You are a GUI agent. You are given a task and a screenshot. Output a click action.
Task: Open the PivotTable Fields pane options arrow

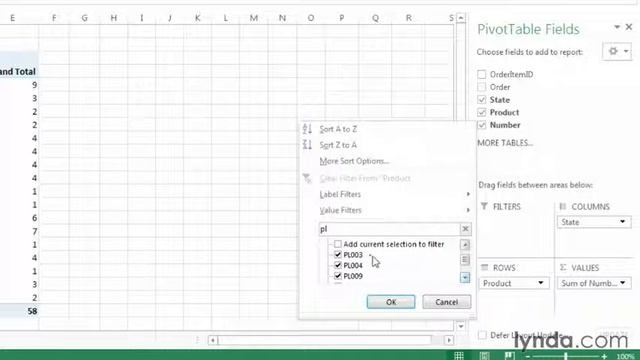pyautogui.click(x=617, y=27)
